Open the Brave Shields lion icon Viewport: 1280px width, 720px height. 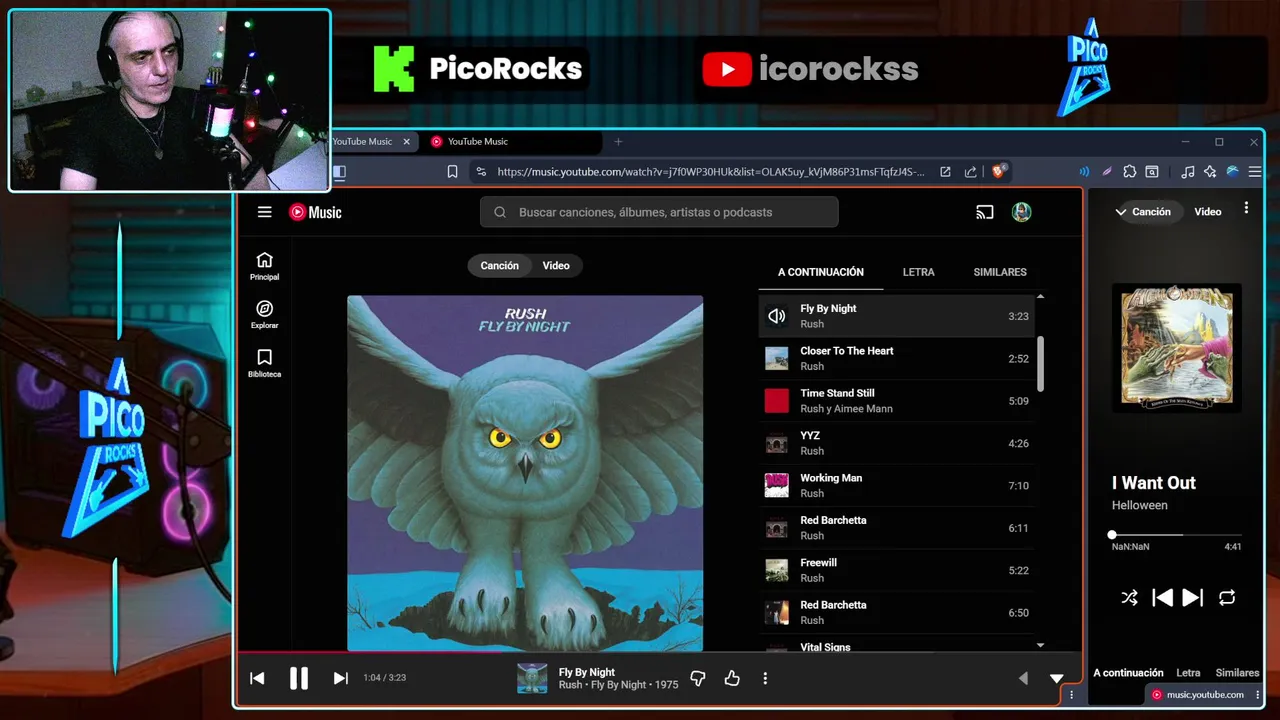click(x=998, y=171)
